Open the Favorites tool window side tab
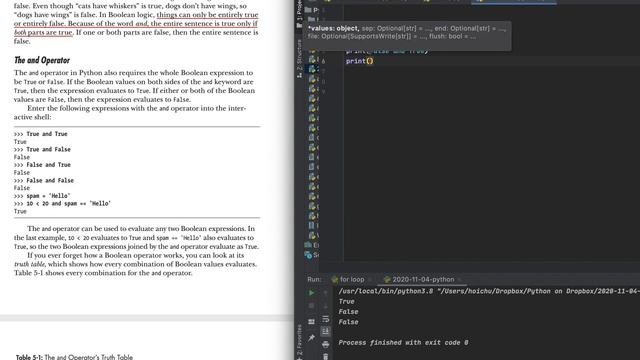This screenshot has height=360, width=640. [x=299, y=342]
